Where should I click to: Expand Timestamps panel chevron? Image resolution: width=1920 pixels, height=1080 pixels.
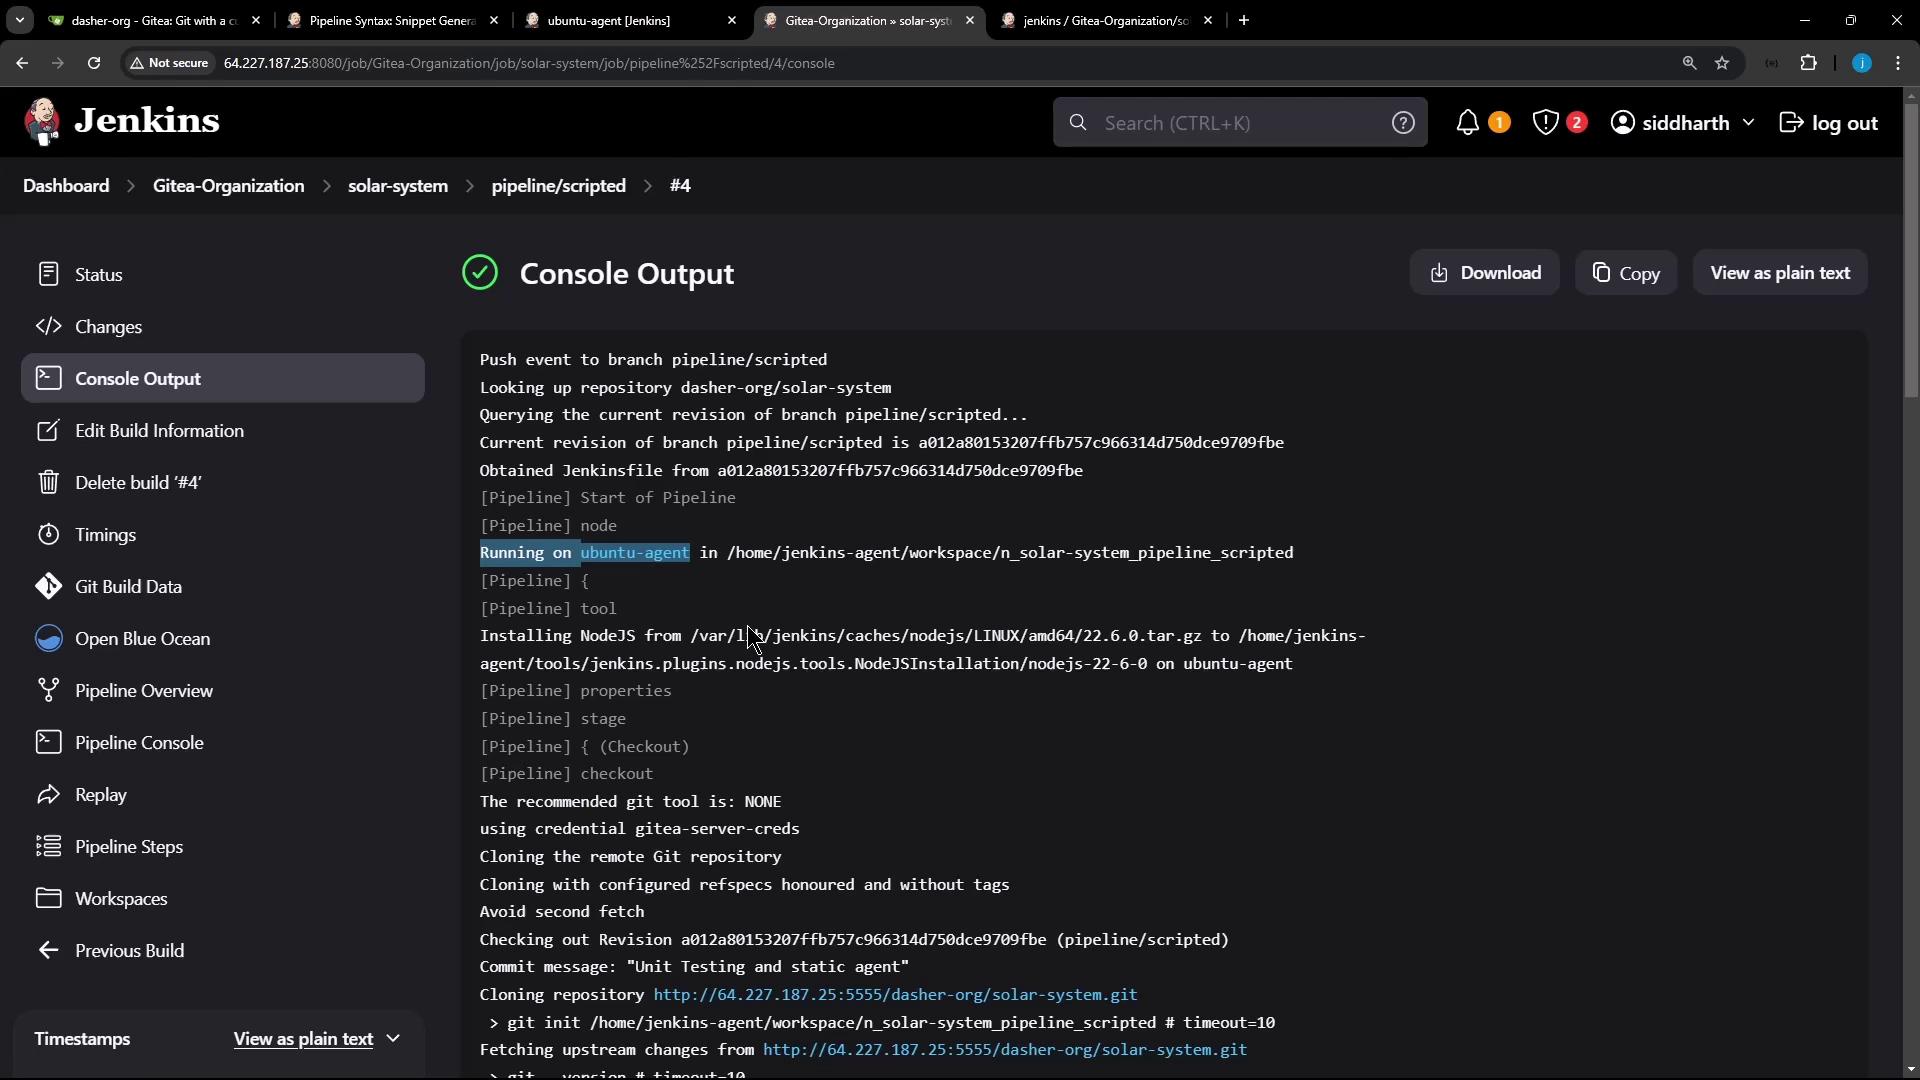(393, 1039)
